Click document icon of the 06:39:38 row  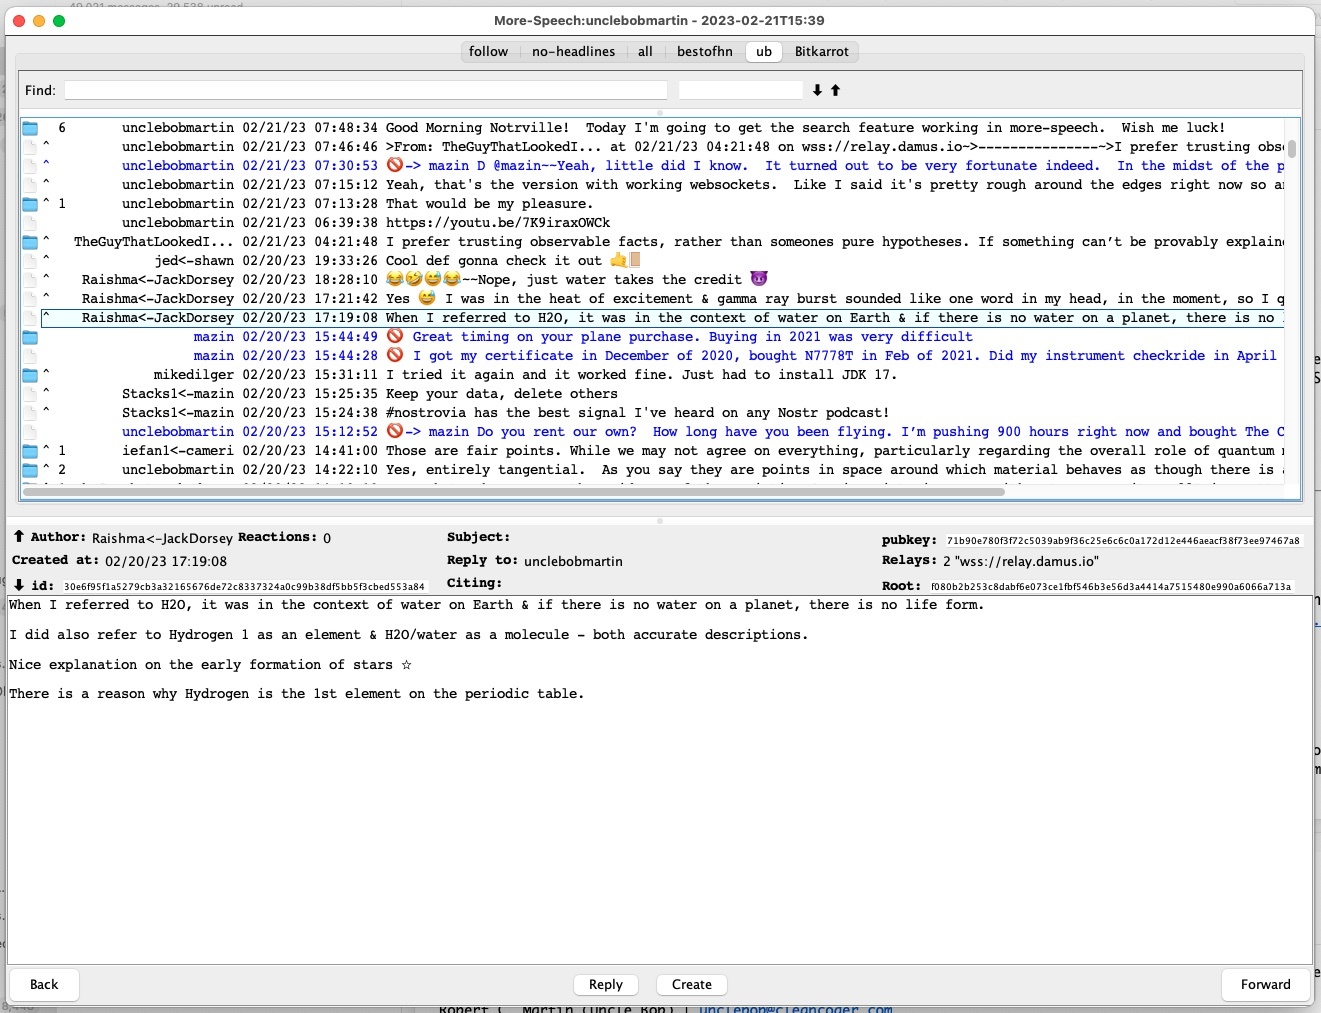coord(30,223)
